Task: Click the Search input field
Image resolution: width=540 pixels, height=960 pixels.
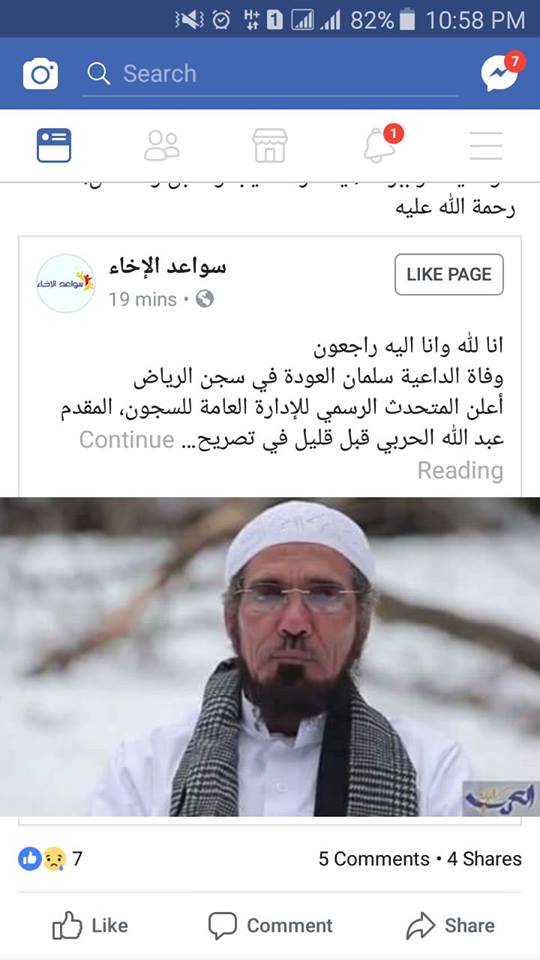Action: point(269,74)
